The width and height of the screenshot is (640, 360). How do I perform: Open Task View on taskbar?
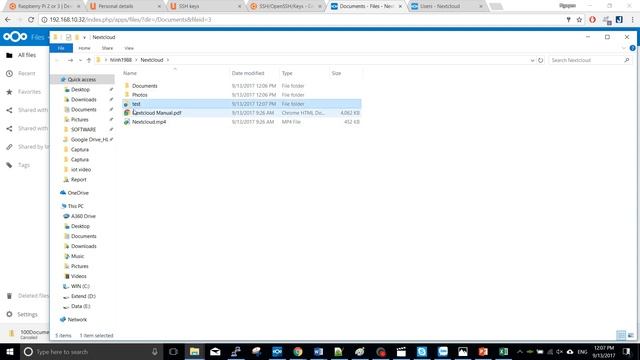point(173,351)
